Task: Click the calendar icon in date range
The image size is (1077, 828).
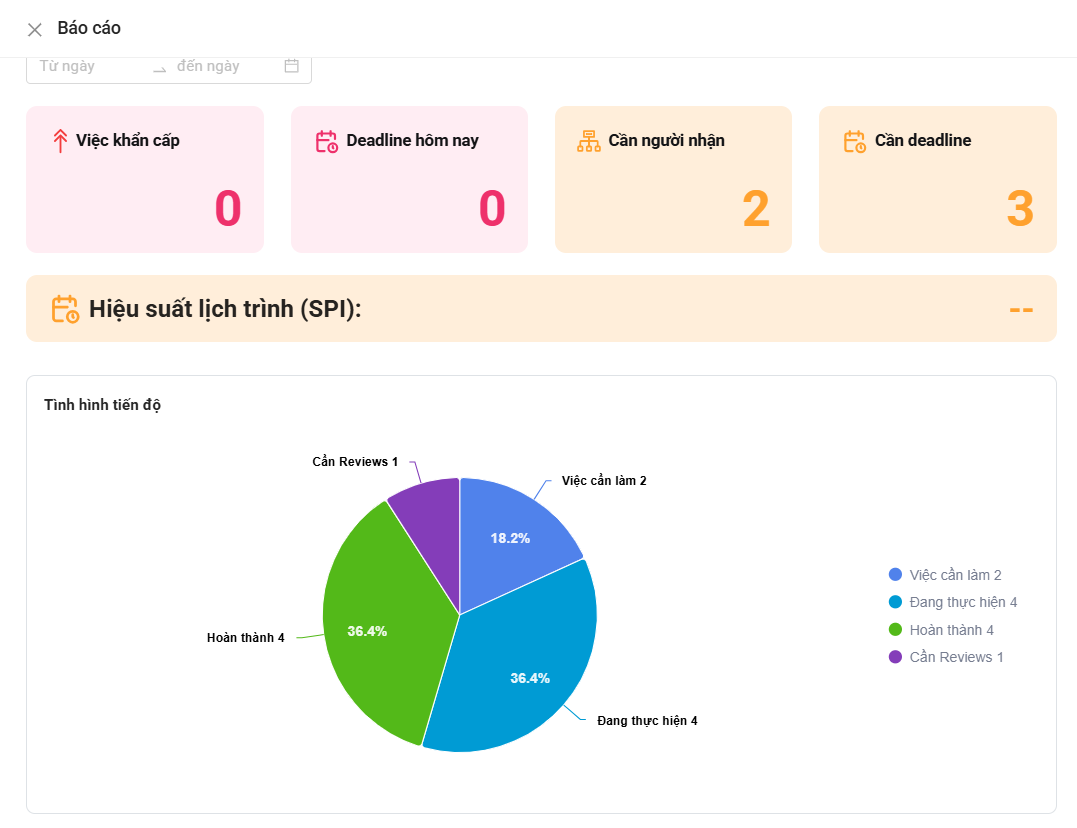Action: click(292, 66)
